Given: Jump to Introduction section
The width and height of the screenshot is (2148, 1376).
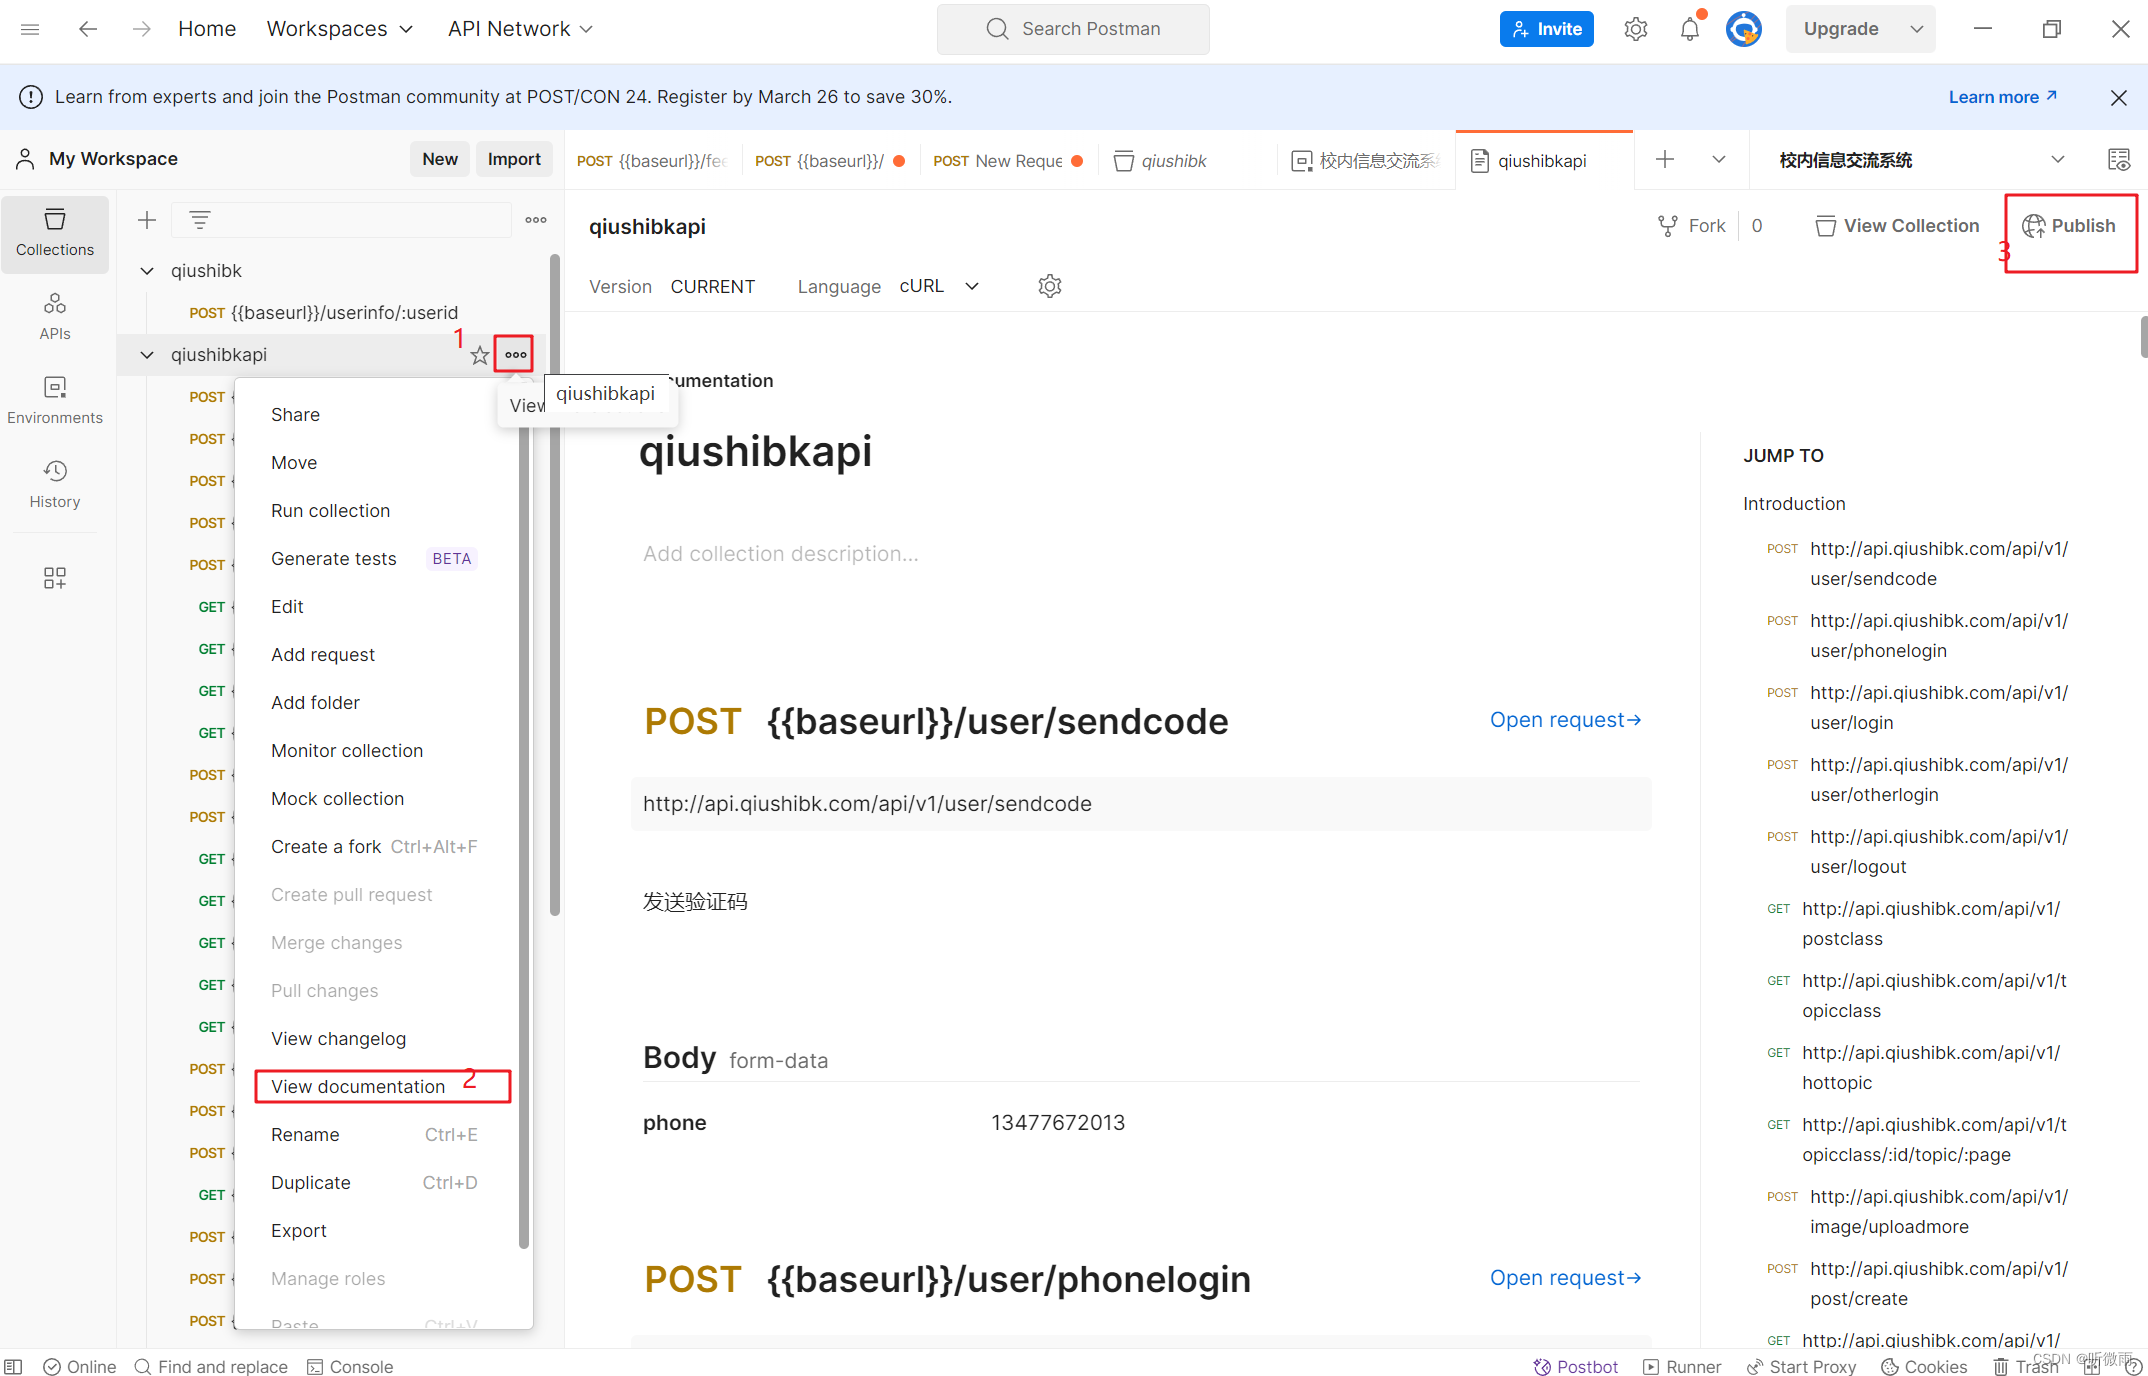Looking at the screenshot, I should [1794, 504].
